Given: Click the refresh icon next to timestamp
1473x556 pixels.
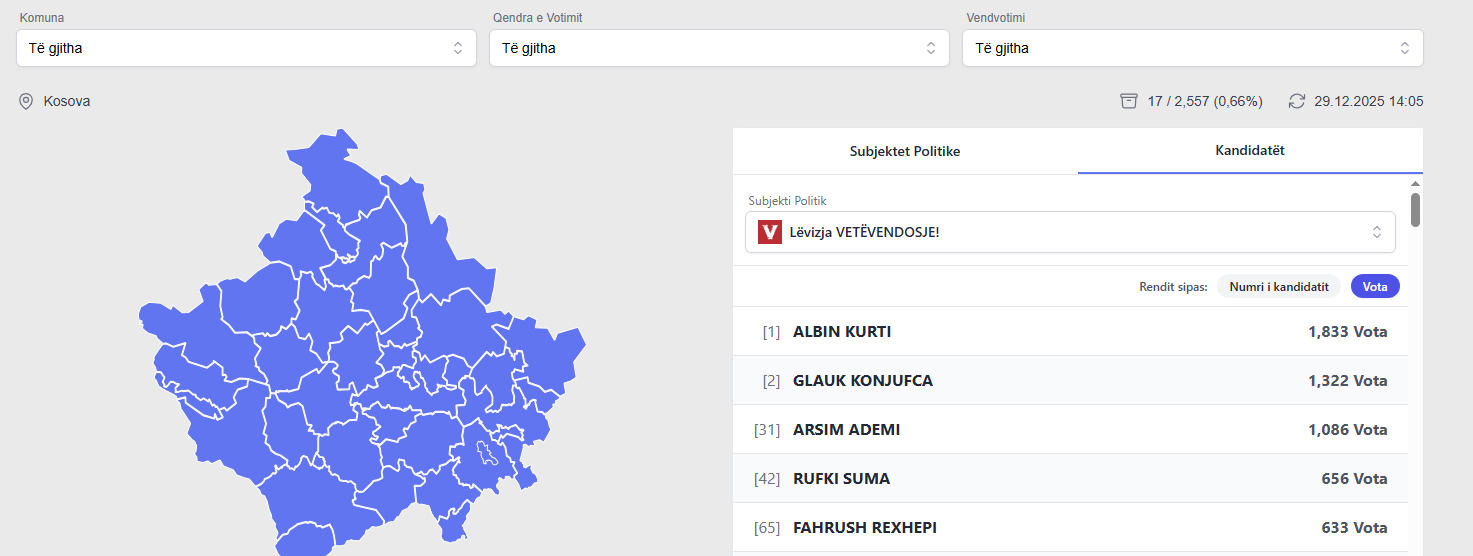Looking at the screenshot, I should coord(1297,101).
